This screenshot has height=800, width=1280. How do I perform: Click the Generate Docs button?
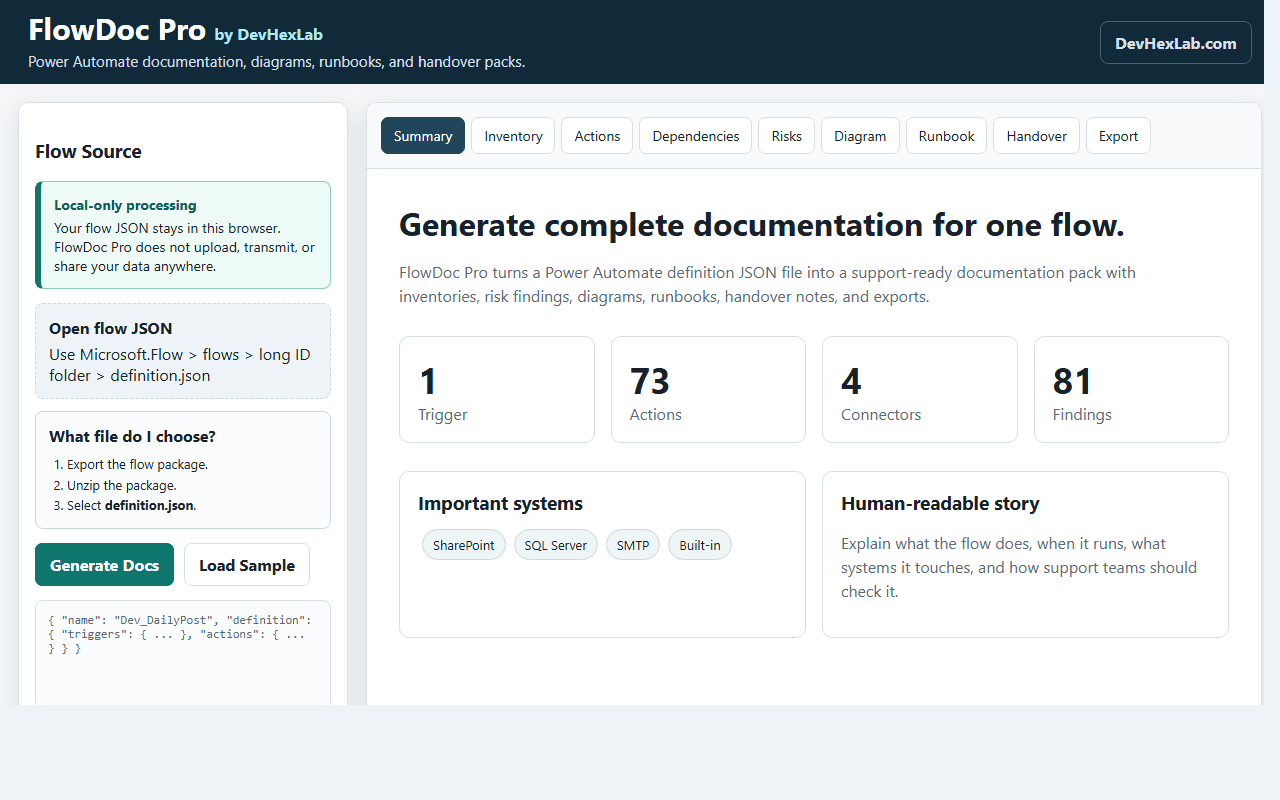104,565
